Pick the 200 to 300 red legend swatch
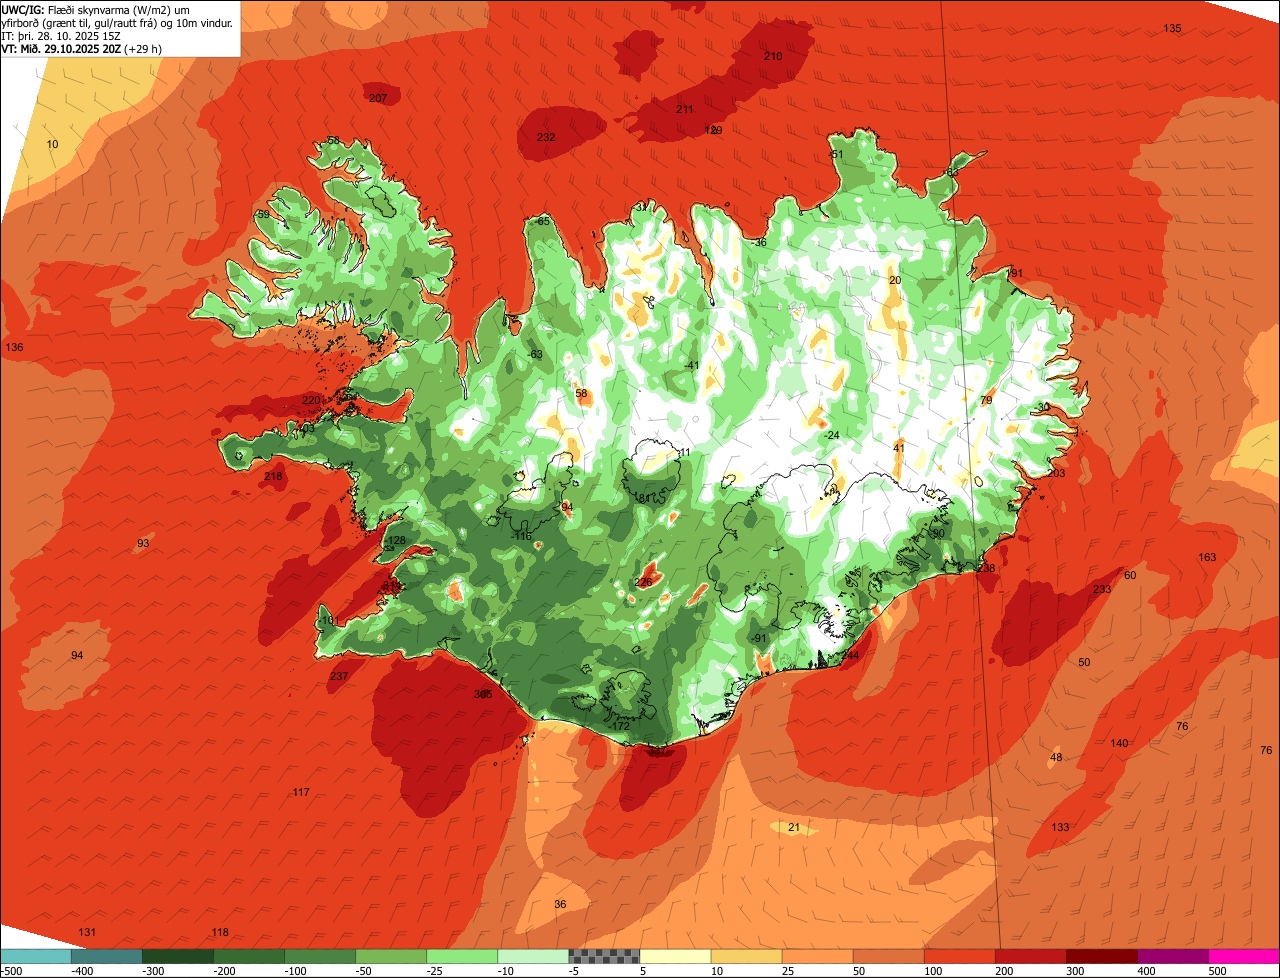The width and height of the screenshot is (1280, 978). tap(1030, 956)
